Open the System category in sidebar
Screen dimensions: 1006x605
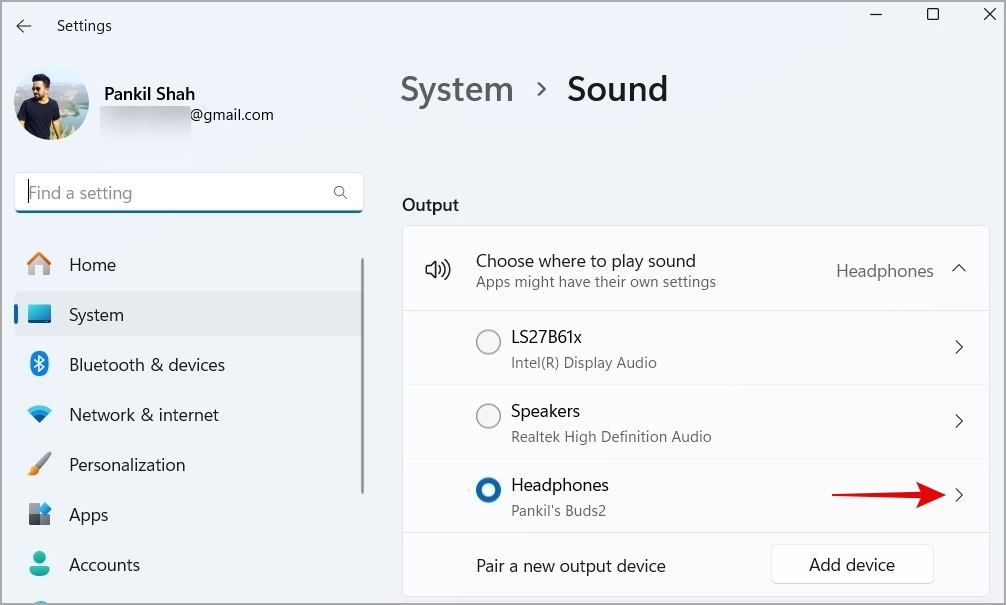96,315
